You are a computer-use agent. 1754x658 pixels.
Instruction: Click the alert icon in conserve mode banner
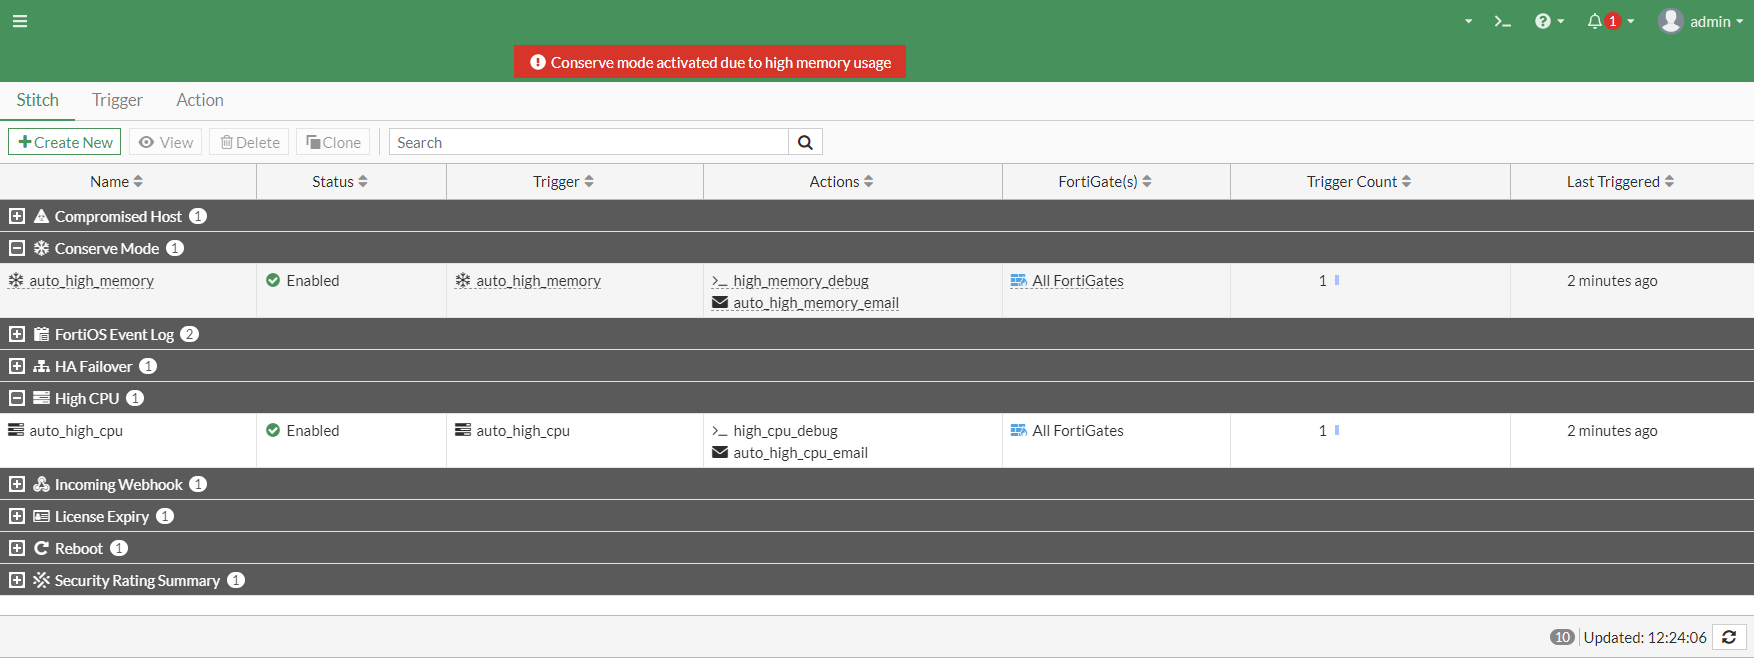[x=538, y=62]
